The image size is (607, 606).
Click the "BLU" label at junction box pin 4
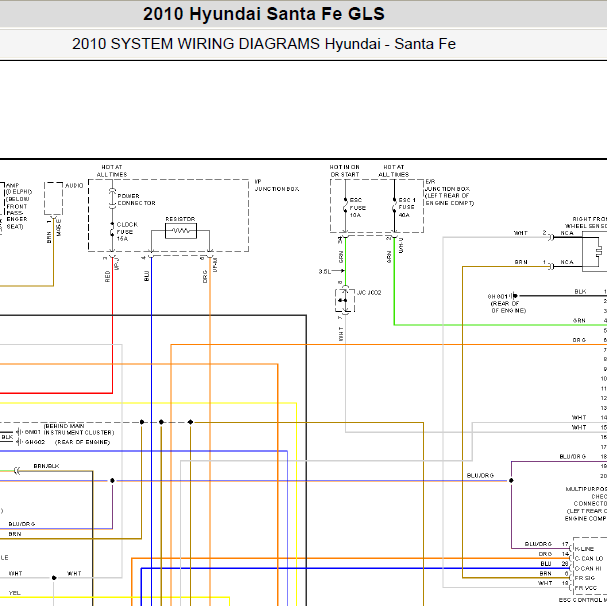click(x=147, y=276)
